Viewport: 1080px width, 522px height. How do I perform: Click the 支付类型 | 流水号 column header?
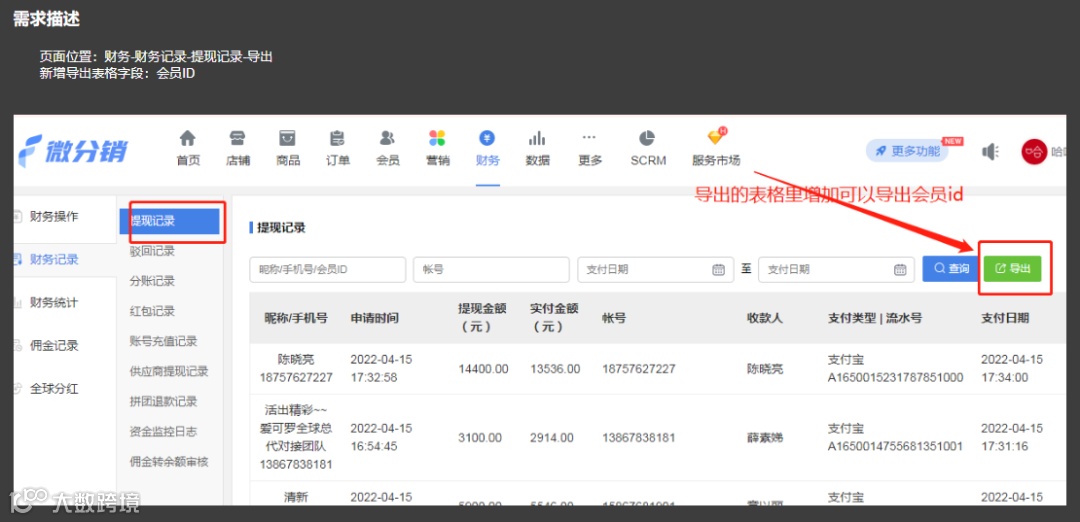tap(875, 318)
